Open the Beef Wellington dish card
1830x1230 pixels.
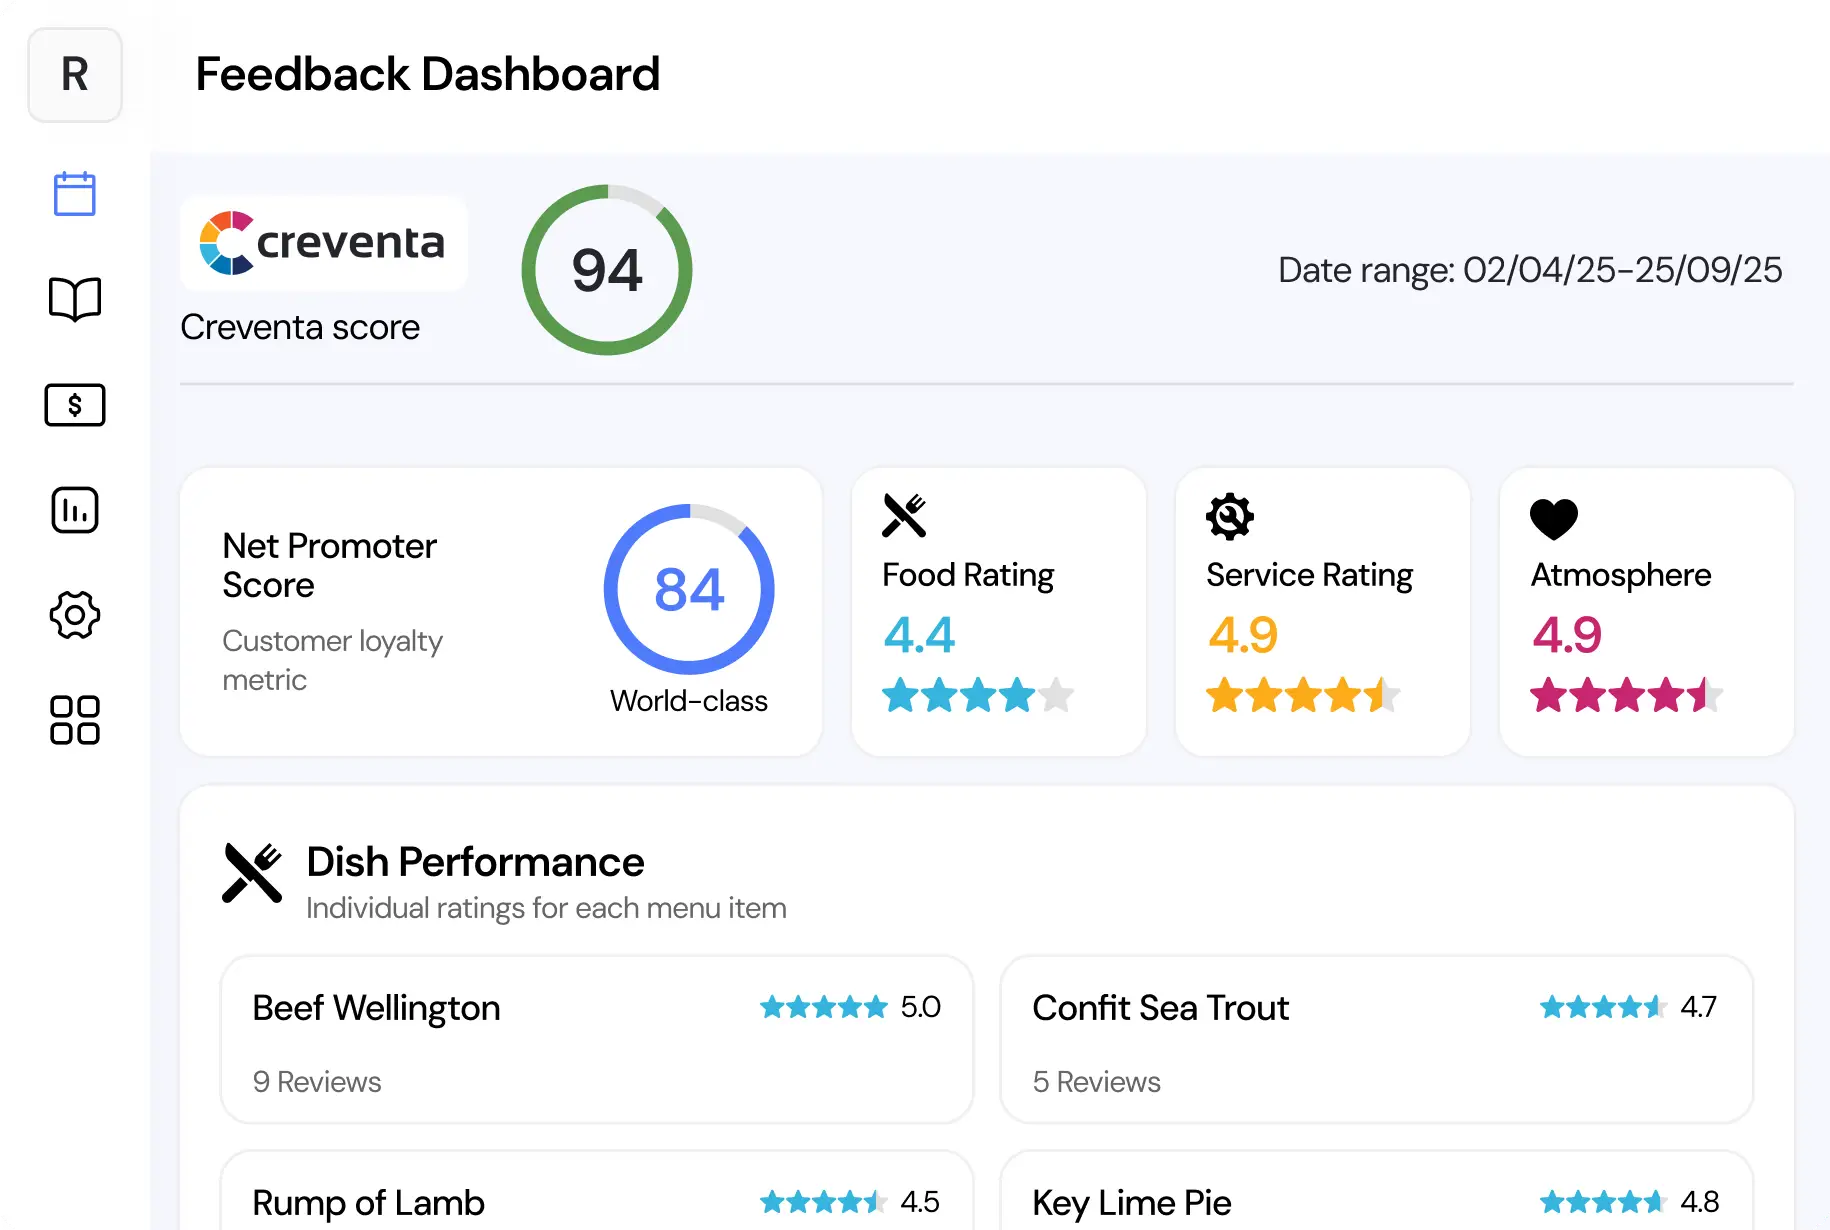pos(597,1040)
